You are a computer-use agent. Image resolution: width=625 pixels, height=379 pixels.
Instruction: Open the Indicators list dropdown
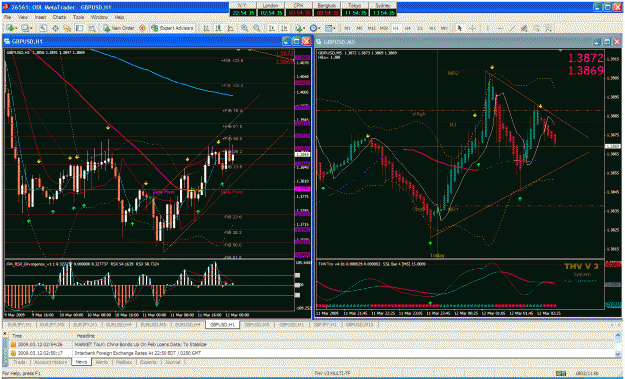point(299,28)
